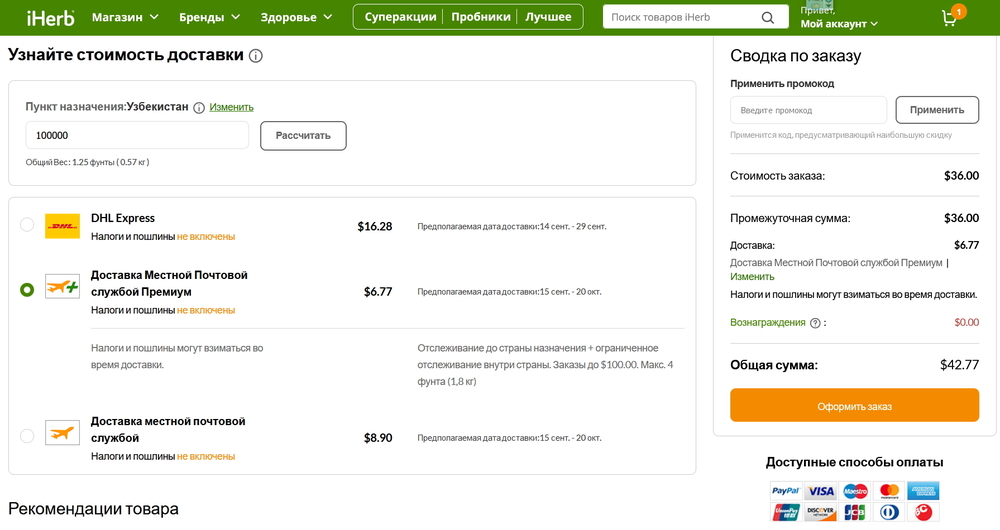The image size is (1000, 530).
Task: Select Доставка Местной Почтовой службой Премиум radio
Action: pos(27,290)
